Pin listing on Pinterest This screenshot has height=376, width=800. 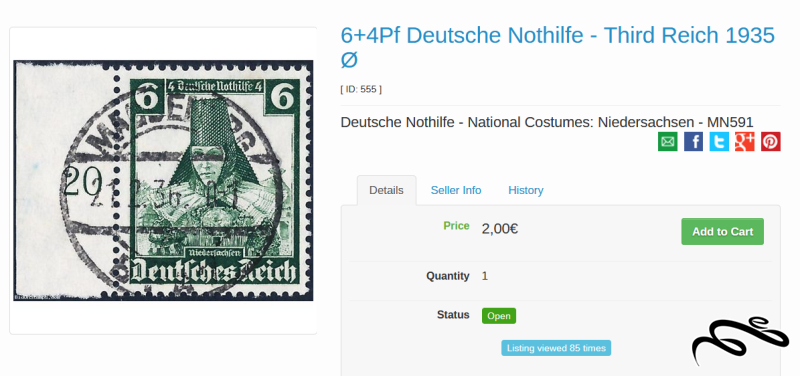771,141
